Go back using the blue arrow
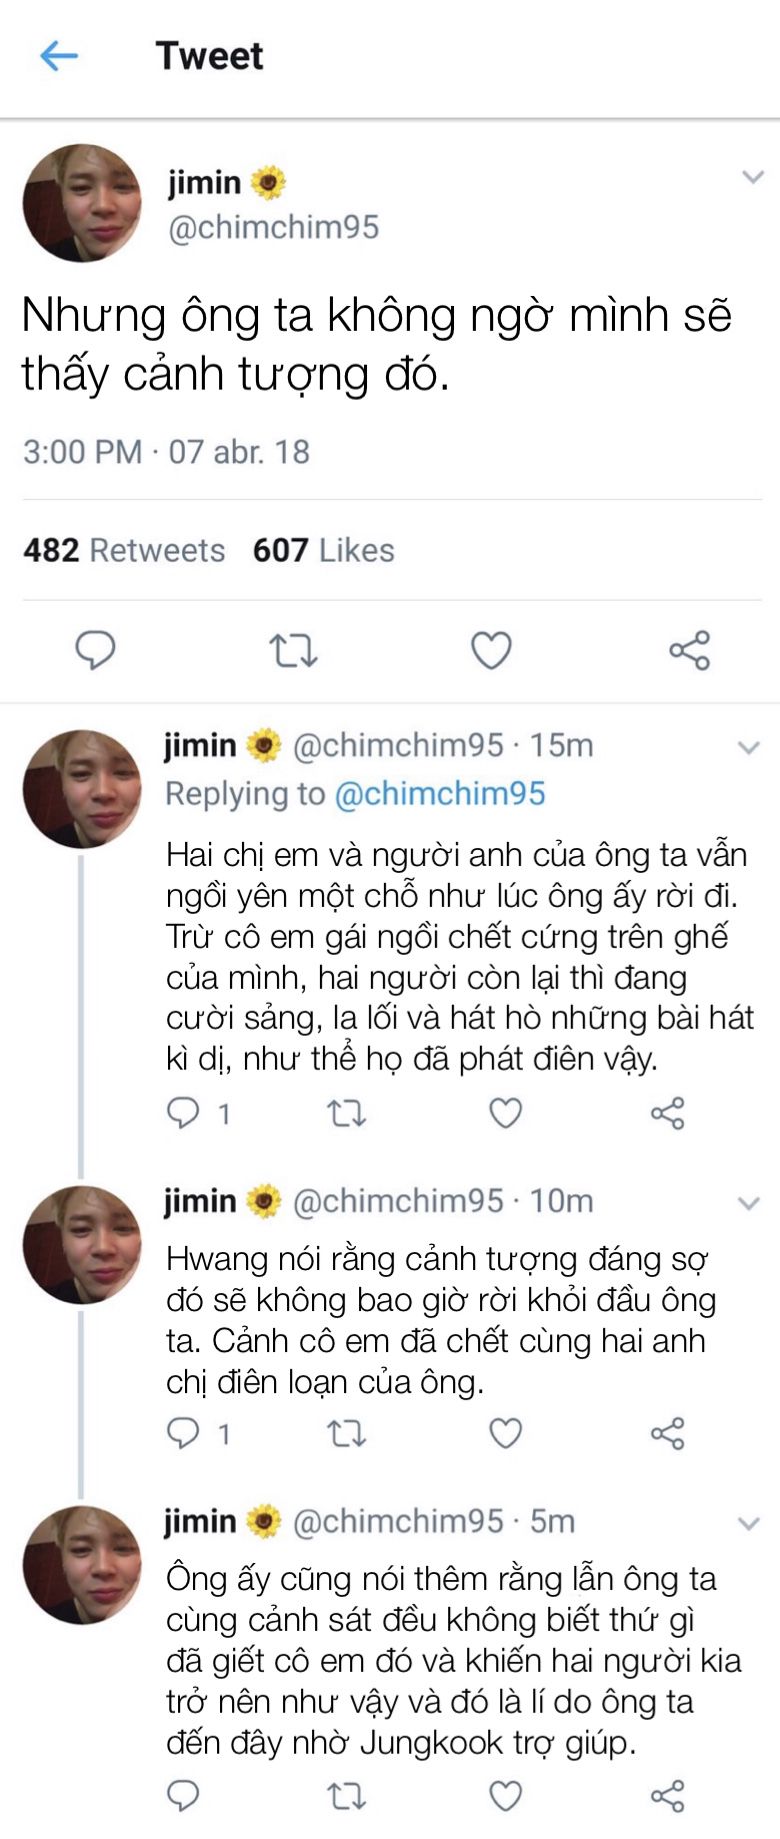The width and height of the screenshot is (780, 1839). click(x=58, y=56)
